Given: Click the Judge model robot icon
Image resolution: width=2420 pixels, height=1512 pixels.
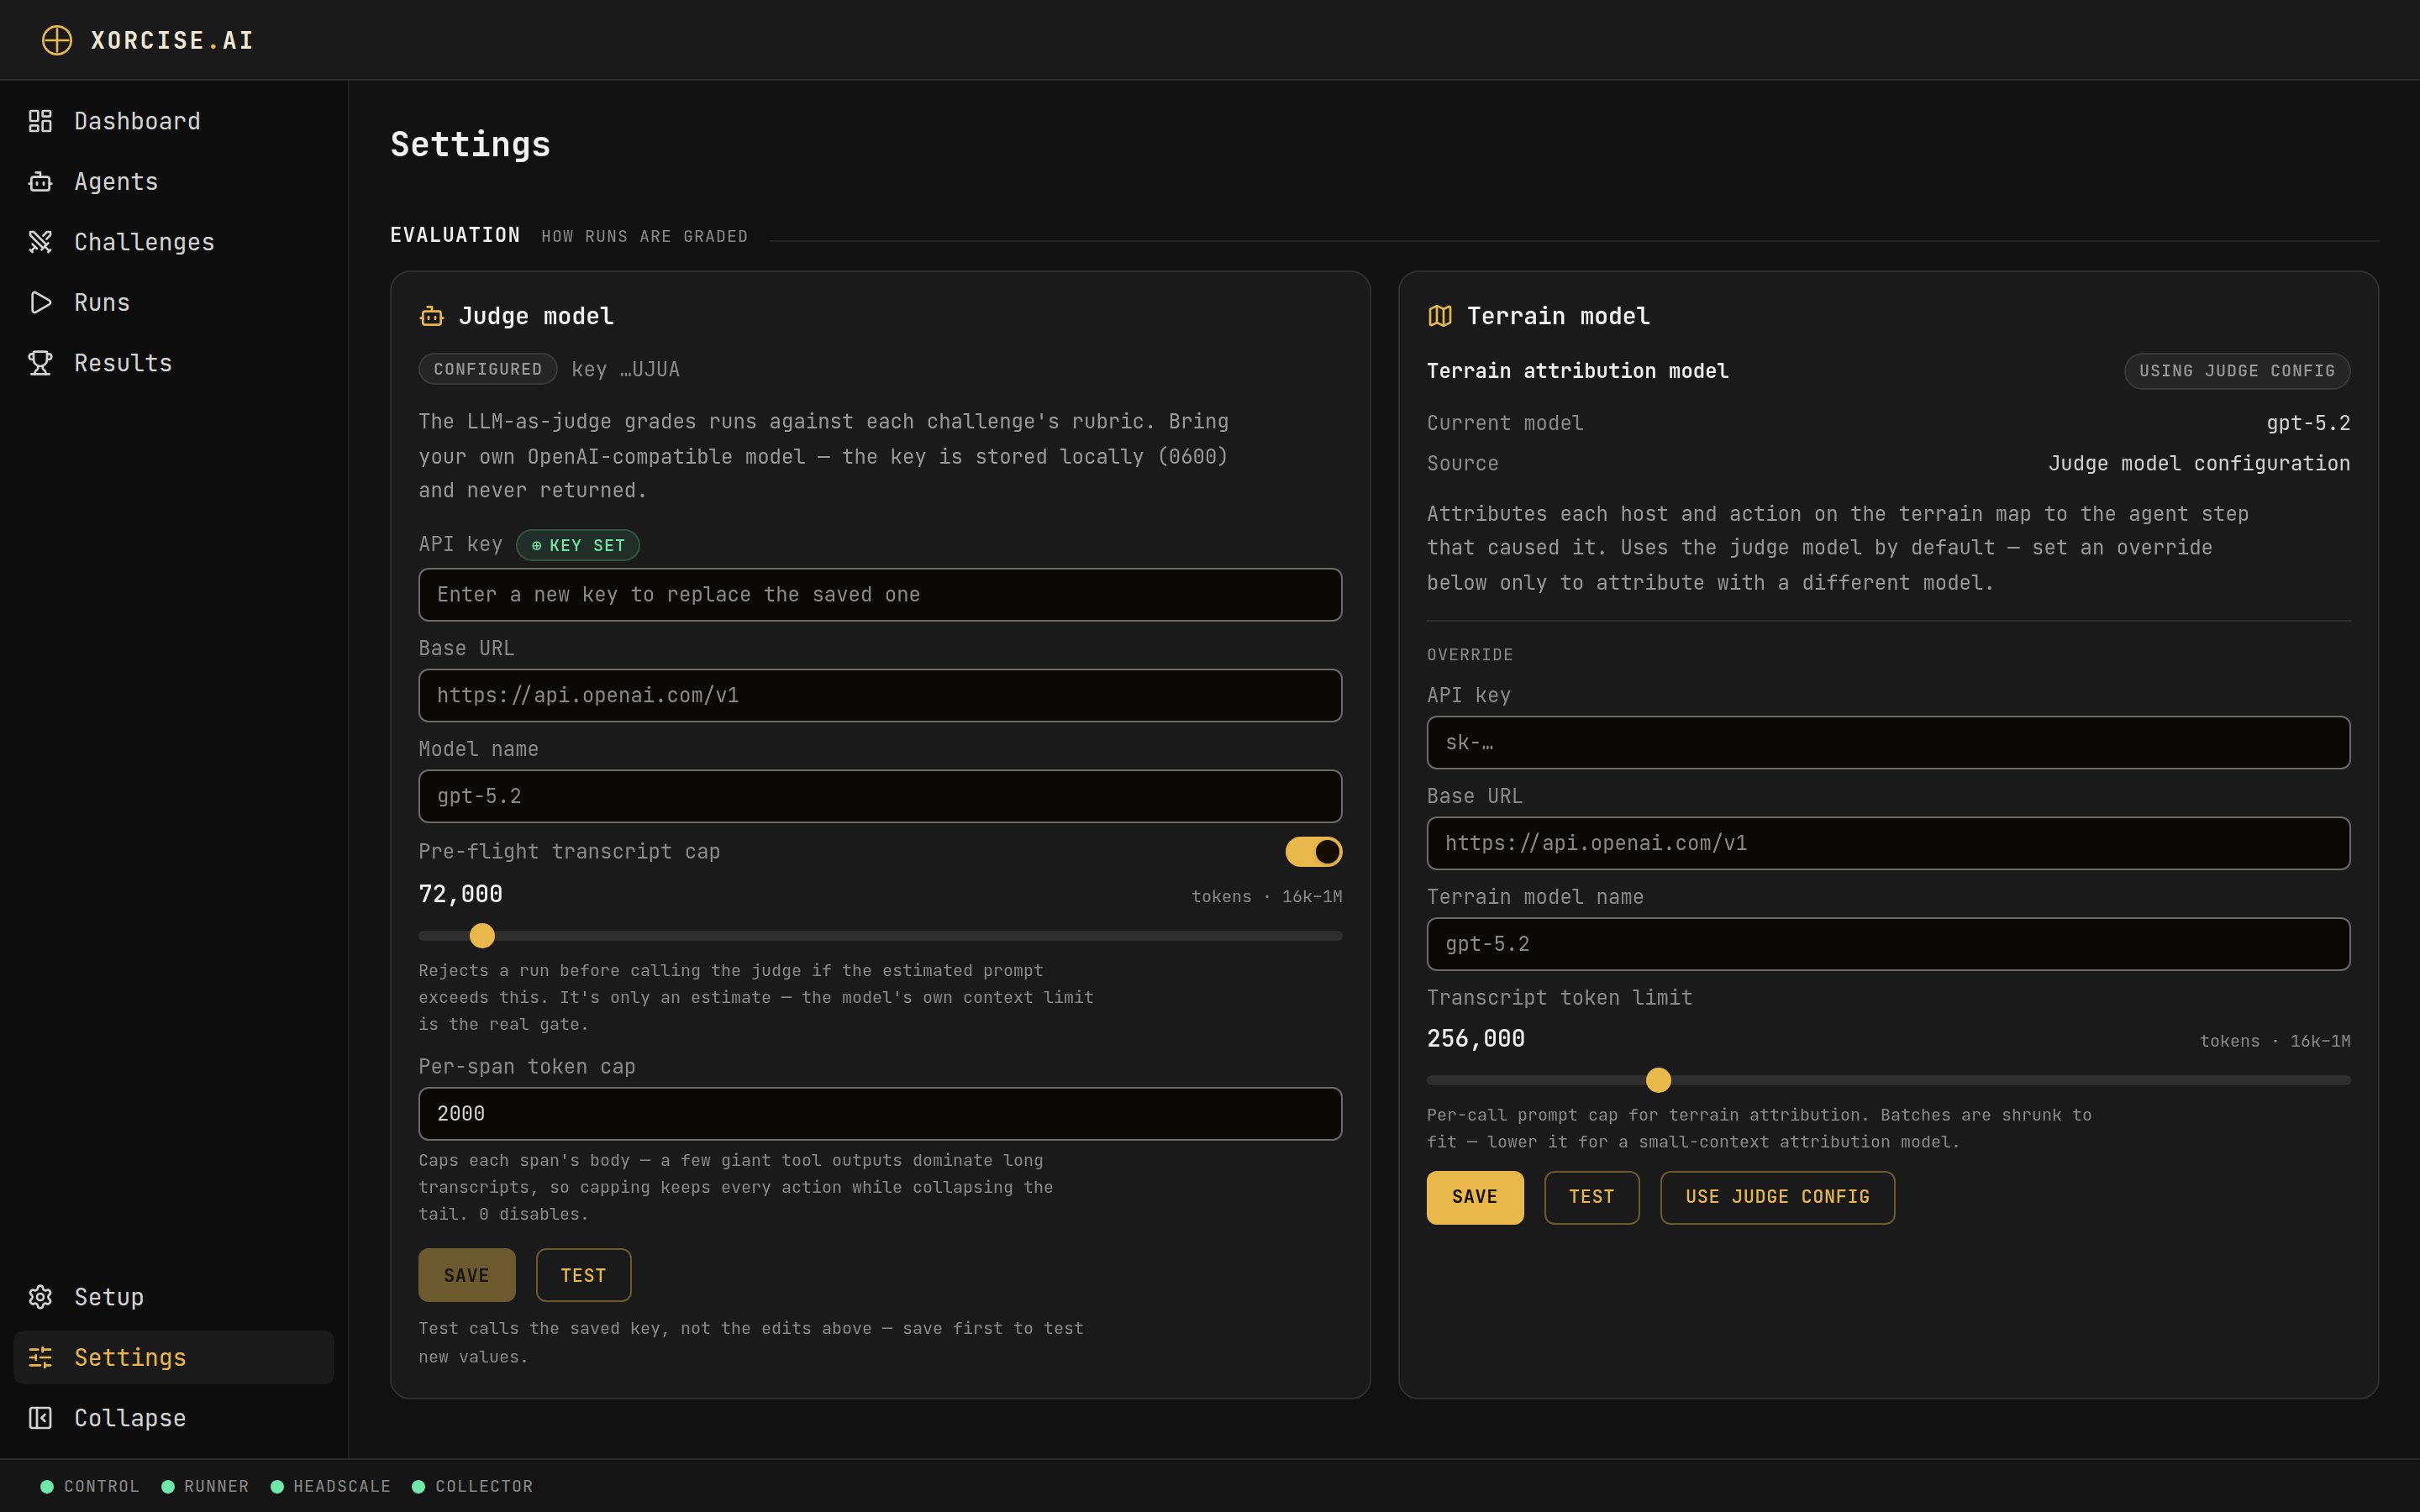Looking at the screenshot, I should coord(432,316).
